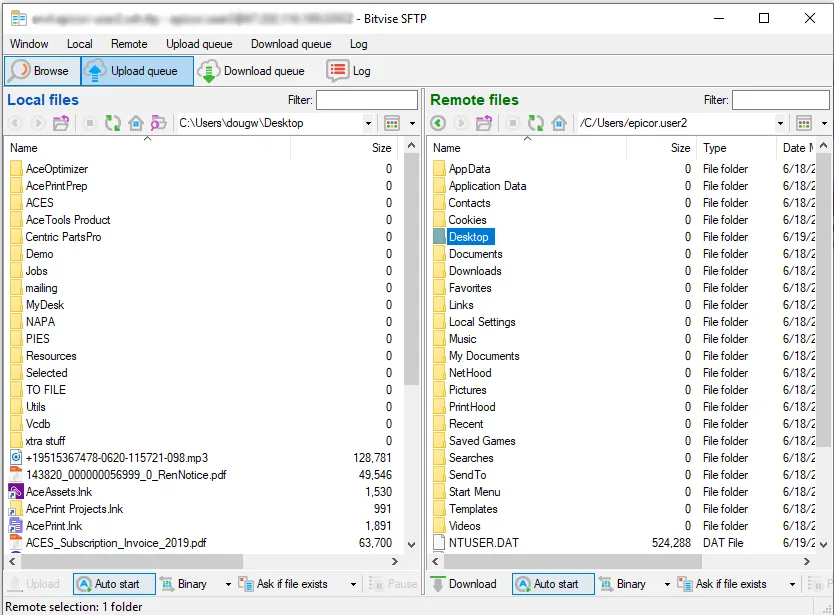Viewport: 834px width, 615px height.
Task: Open the Log toolbar button
Action: [349, 71]
